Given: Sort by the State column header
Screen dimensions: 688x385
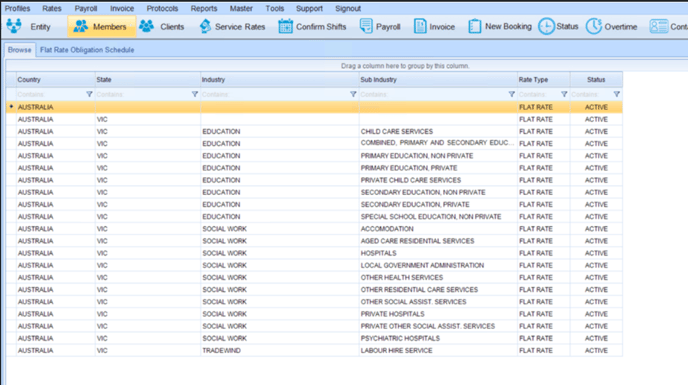Looking at the screenshot, I should (148, 79).
